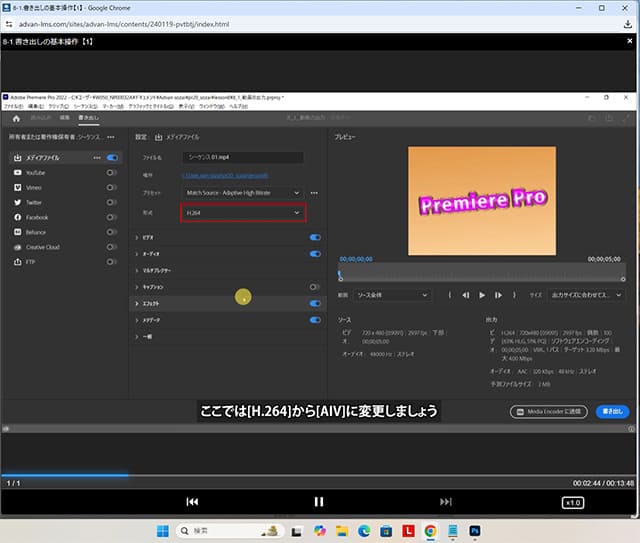This screenshot has width=640, height=543.
Task: Switch to the 編集 workspace tab
Action: (x=62, y=118)
